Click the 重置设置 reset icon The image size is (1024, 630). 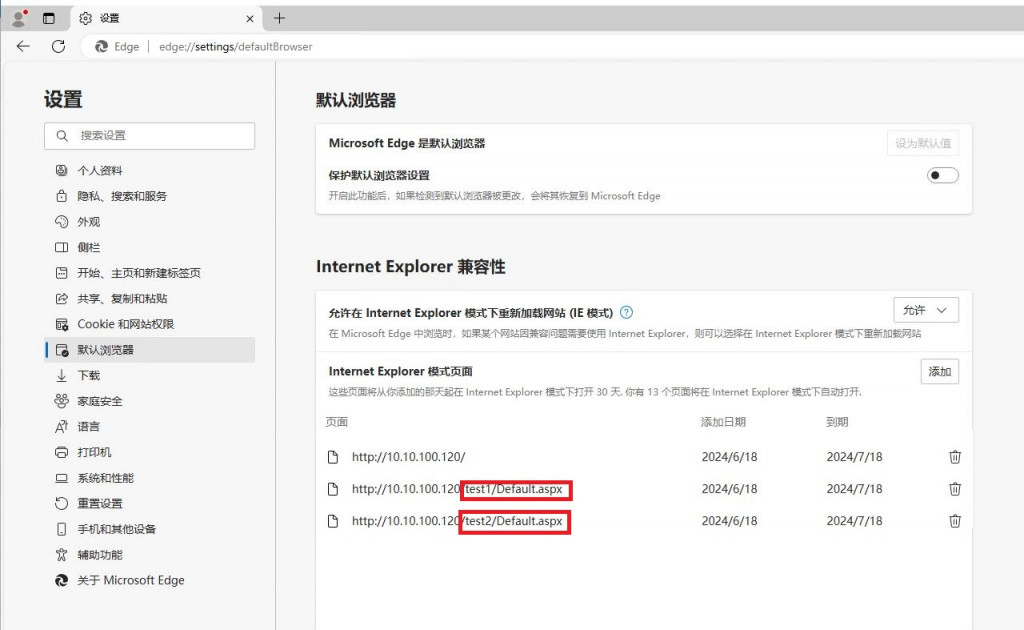61,503
